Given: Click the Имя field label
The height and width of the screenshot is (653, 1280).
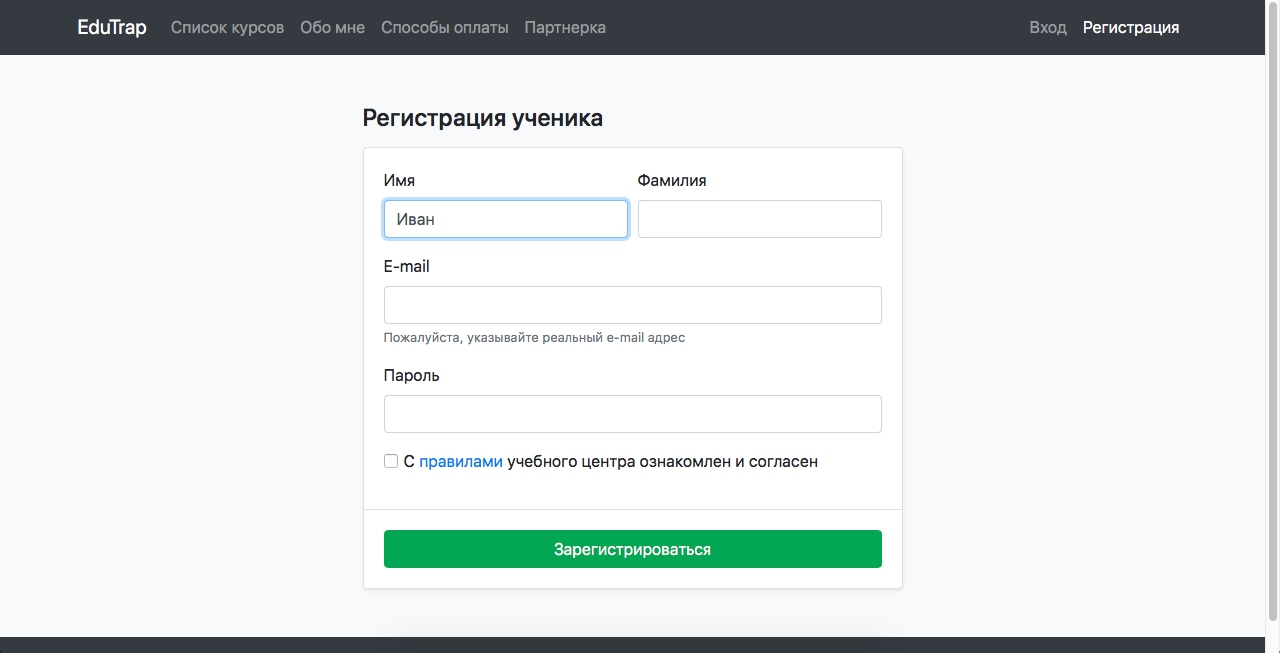Looking at the screenshot, I should click(399, 181).
